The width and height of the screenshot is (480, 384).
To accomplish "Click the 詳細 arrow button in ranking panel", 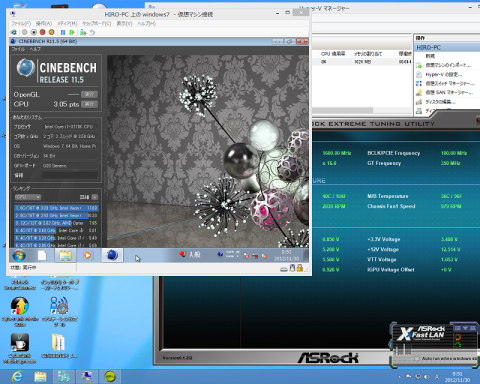I will point(95,197).
